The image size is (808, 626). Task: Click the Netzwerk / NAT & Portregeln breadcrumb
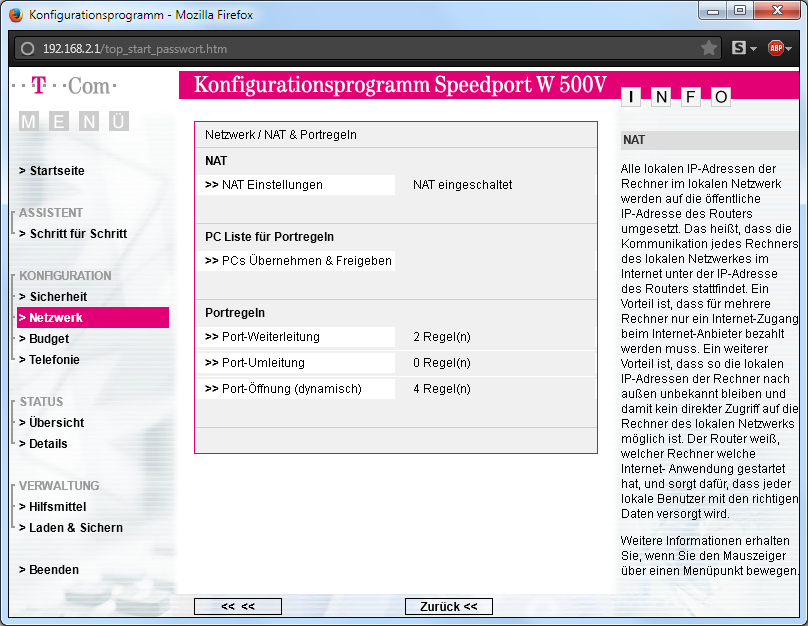[x=281, y=135]
